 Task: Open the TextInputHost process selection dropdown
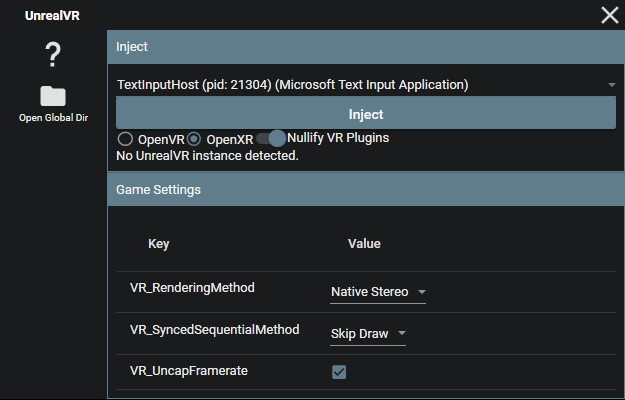[x=365, y=85]
